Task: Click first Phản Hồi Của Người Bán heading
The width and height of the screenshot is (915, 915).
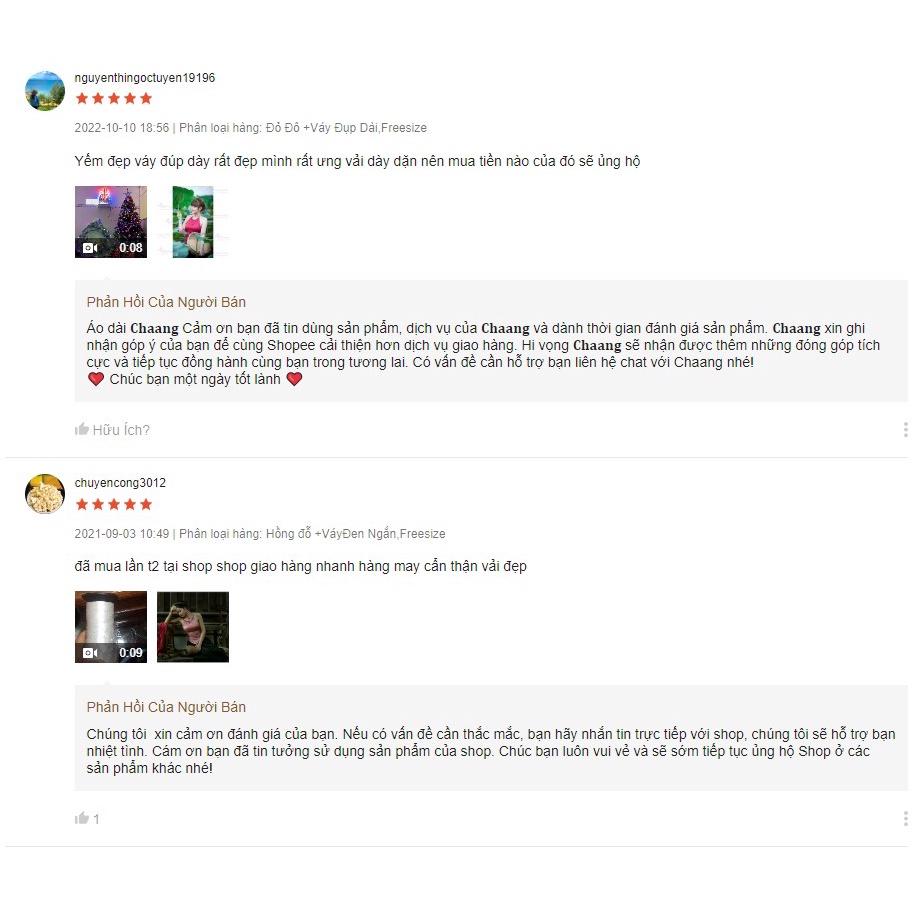Action: pos(166,302)
